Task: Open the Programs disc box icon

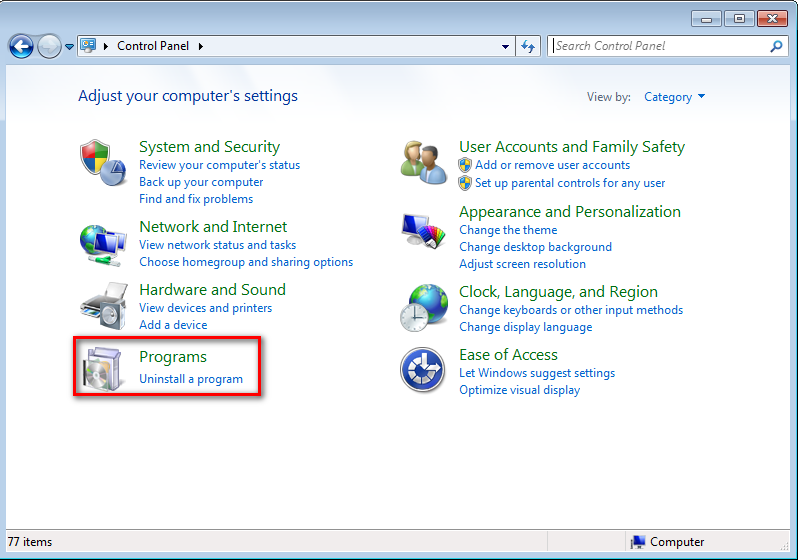Action: (104, 369)
